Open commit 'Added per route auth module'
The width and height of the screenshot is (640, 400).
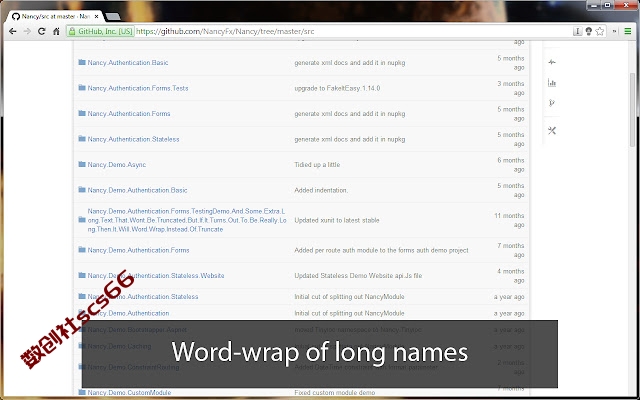(x=381, y=250)
